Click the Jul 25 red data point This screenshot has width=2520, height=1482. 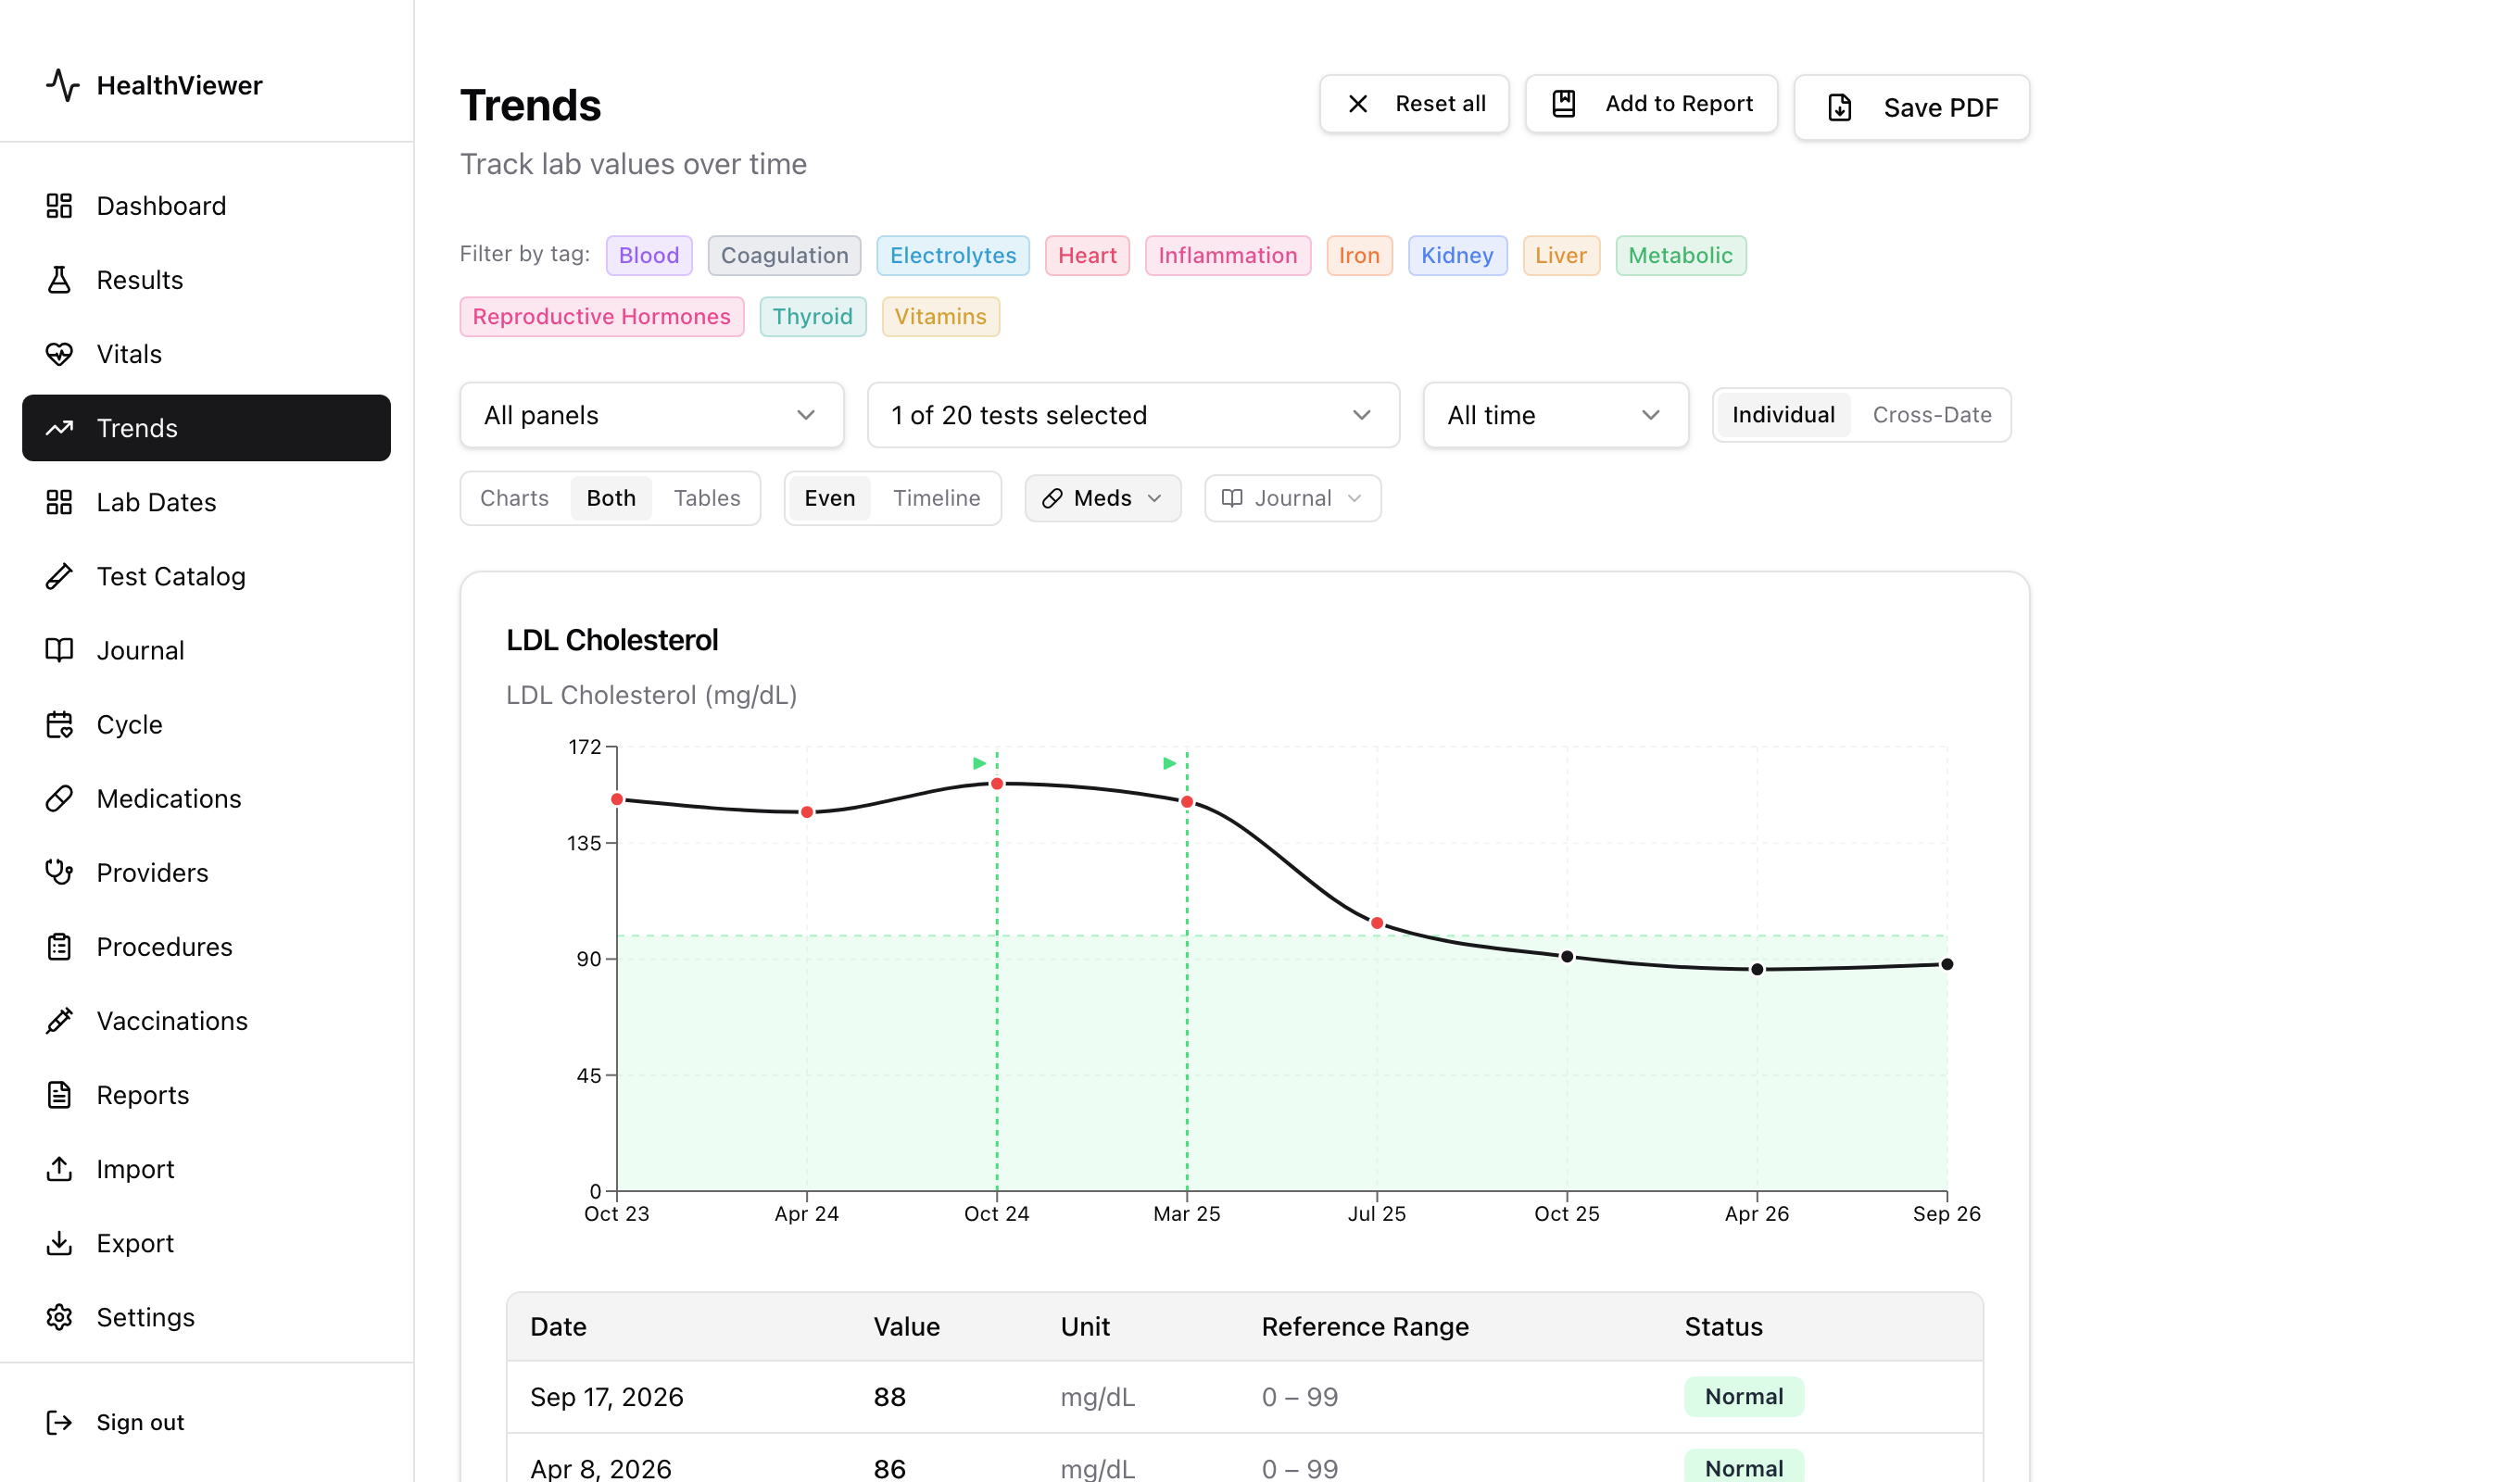click(x=1377, y=923)
